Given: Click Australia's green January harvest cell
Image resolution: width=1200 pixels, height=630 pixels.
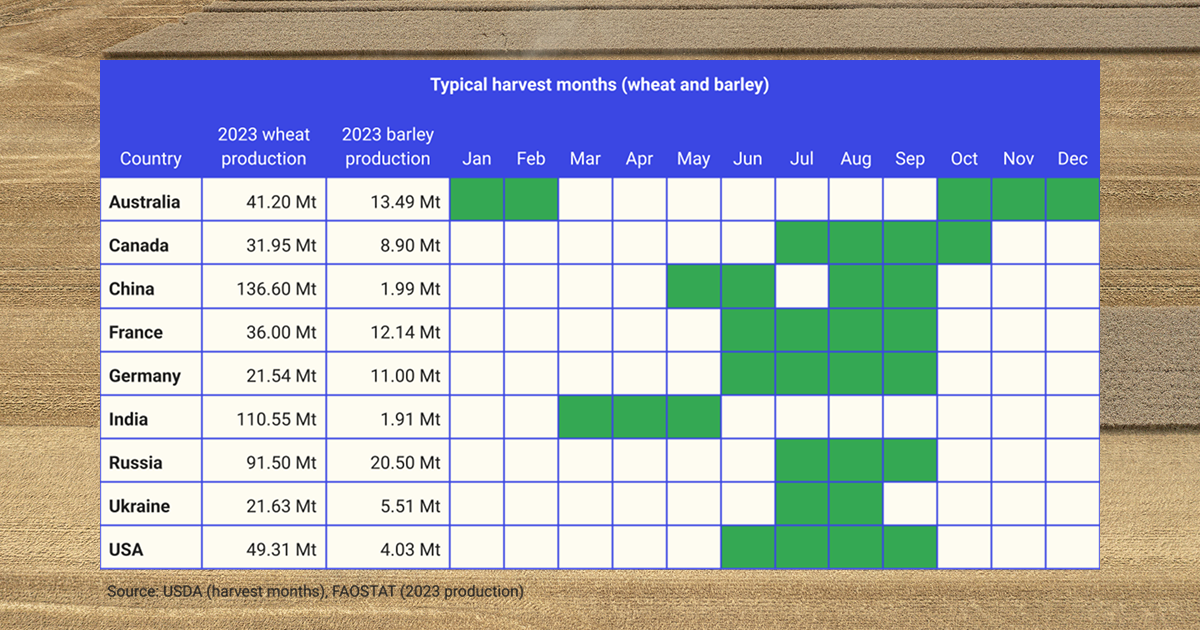Looking at the screenshot, I should coord(477,201).
